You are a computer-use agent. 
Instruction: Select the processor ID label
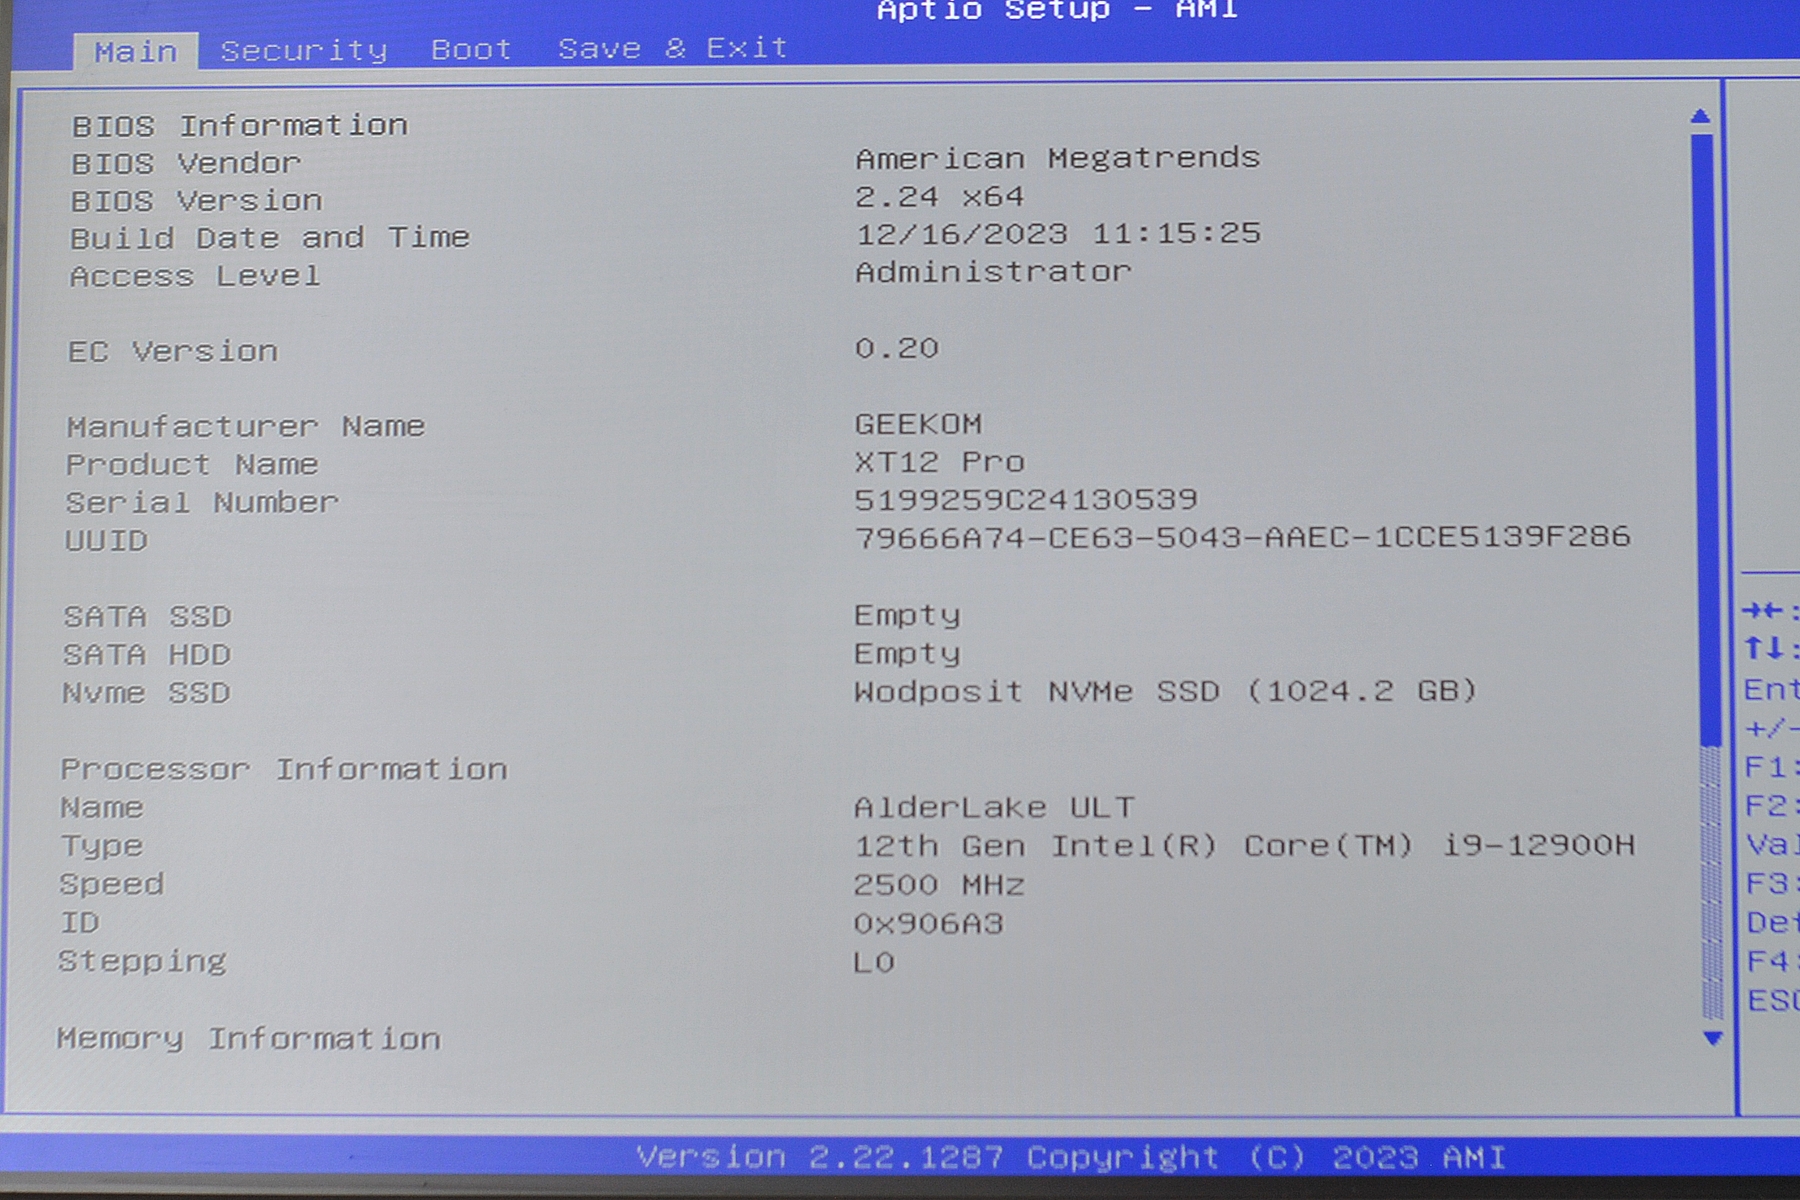tap(80, 923)
